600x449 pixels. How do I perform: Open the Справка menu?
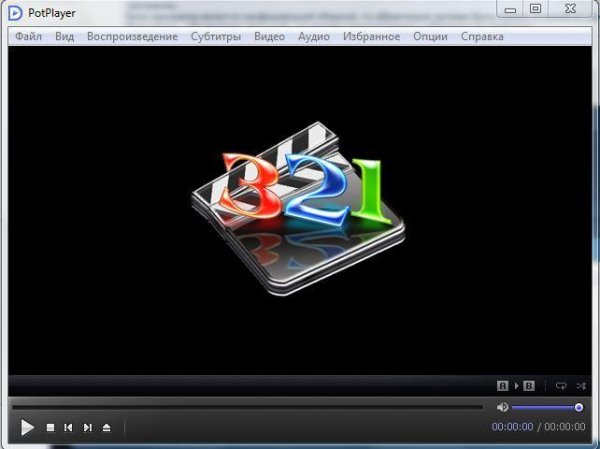[x=482, y=36]
